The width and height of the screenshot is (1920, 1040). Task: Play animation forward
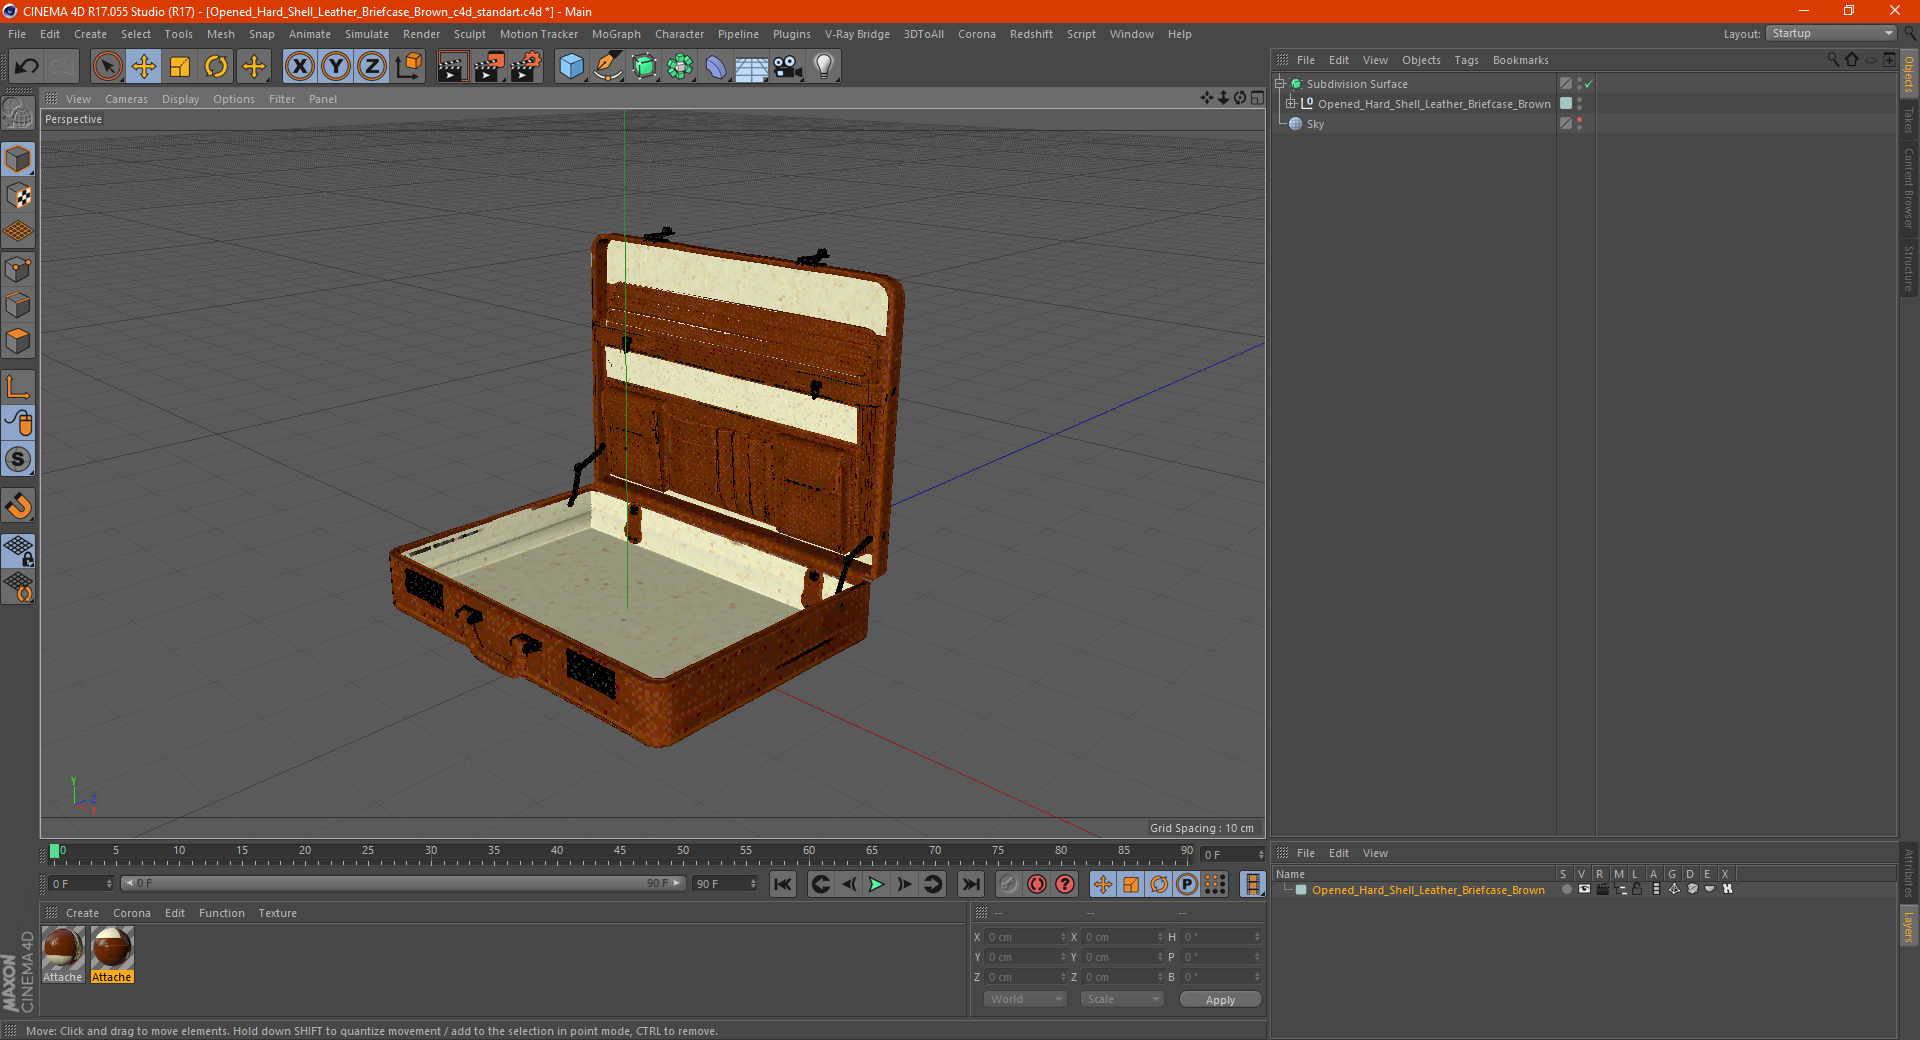pos(876,884)
